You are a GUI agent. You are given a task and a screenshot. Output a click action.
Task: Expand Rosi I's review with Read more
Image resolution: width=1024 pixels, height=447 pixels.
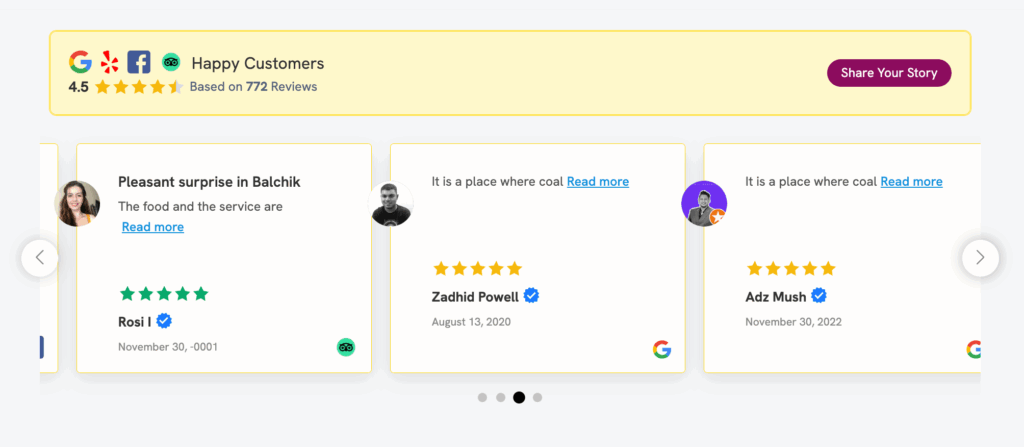pyautogui.click(x=153, y=227)
